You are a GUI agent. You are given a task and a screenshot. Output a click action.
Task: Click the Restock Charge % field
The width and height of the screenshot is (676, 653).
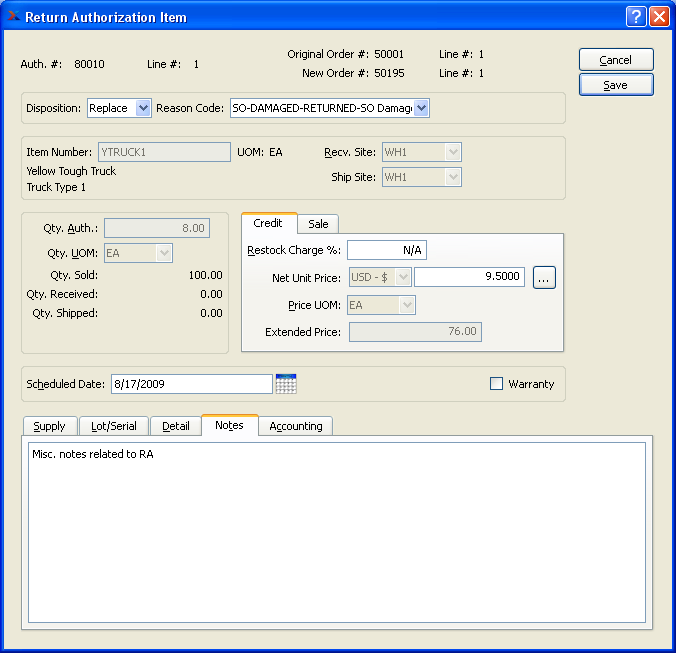tap(386, 250)
